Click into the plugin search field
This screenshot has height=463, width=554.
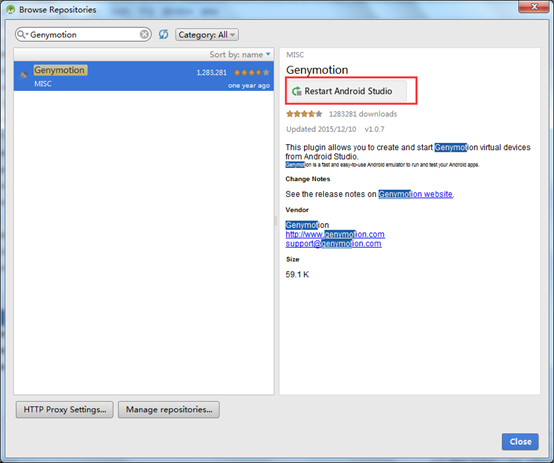coord(83,35)
